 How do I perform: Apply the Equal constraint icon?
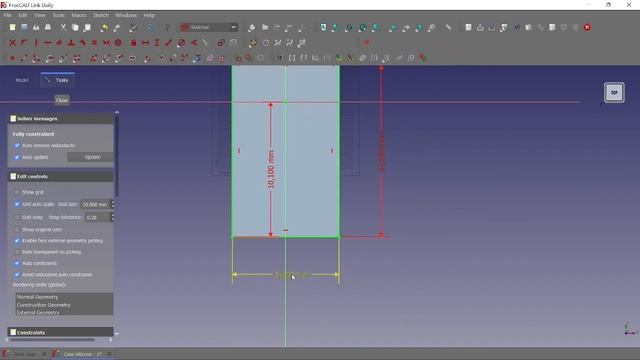[x=95, y=42]
